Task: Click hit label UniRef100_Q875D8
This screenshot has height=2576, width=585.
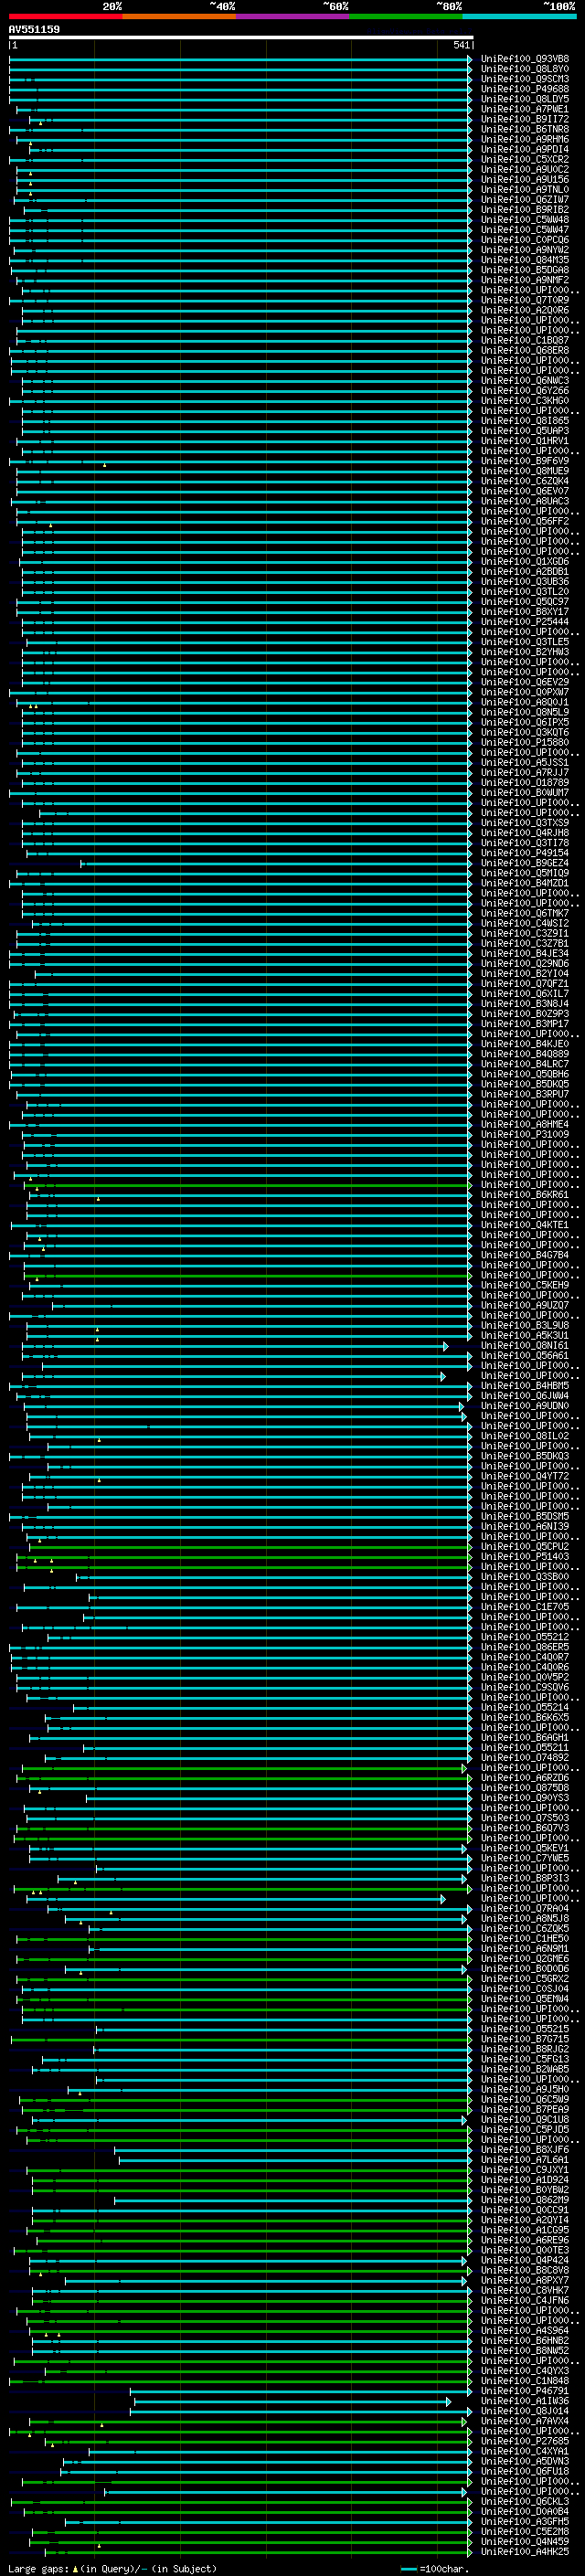Action: 525,1788
